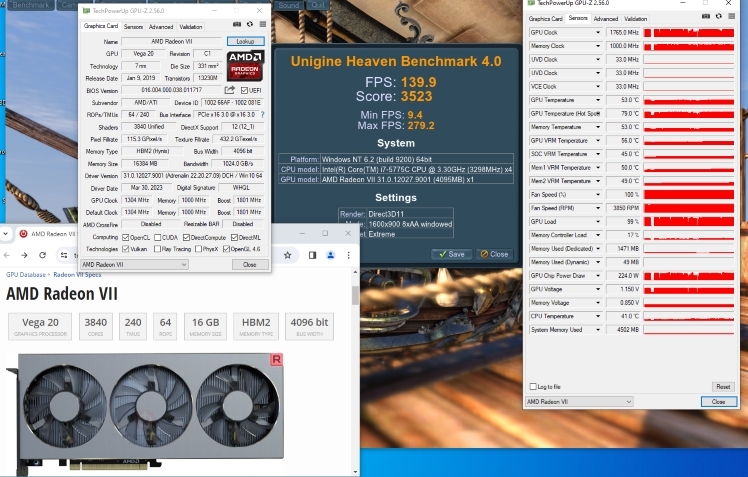
Task: Switch to Advanced tab in Graphics Card window
Action: coord(161,27)
